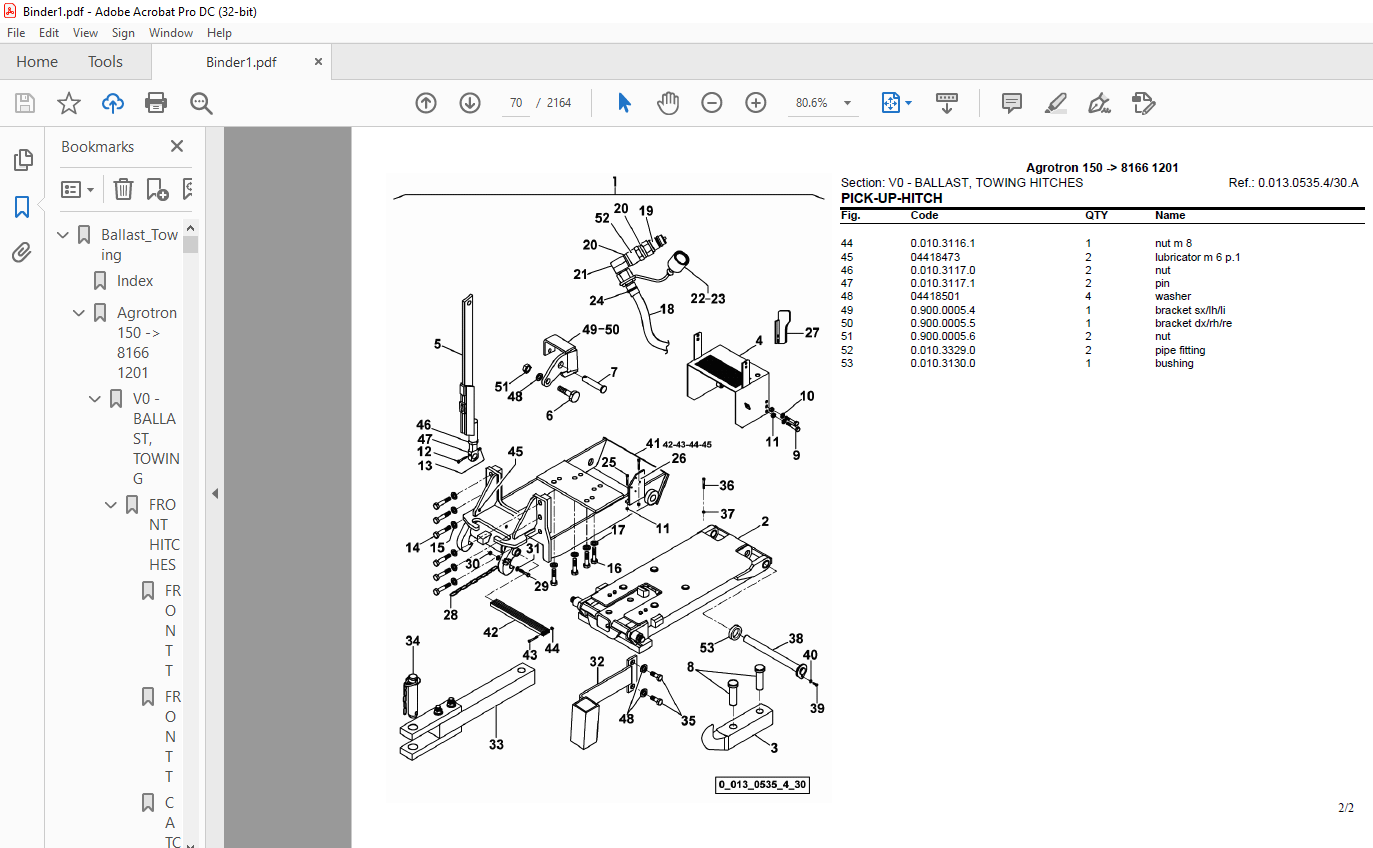
Task: Select the FRONT HITCHES bookmark label
Action: pos(164,535)
